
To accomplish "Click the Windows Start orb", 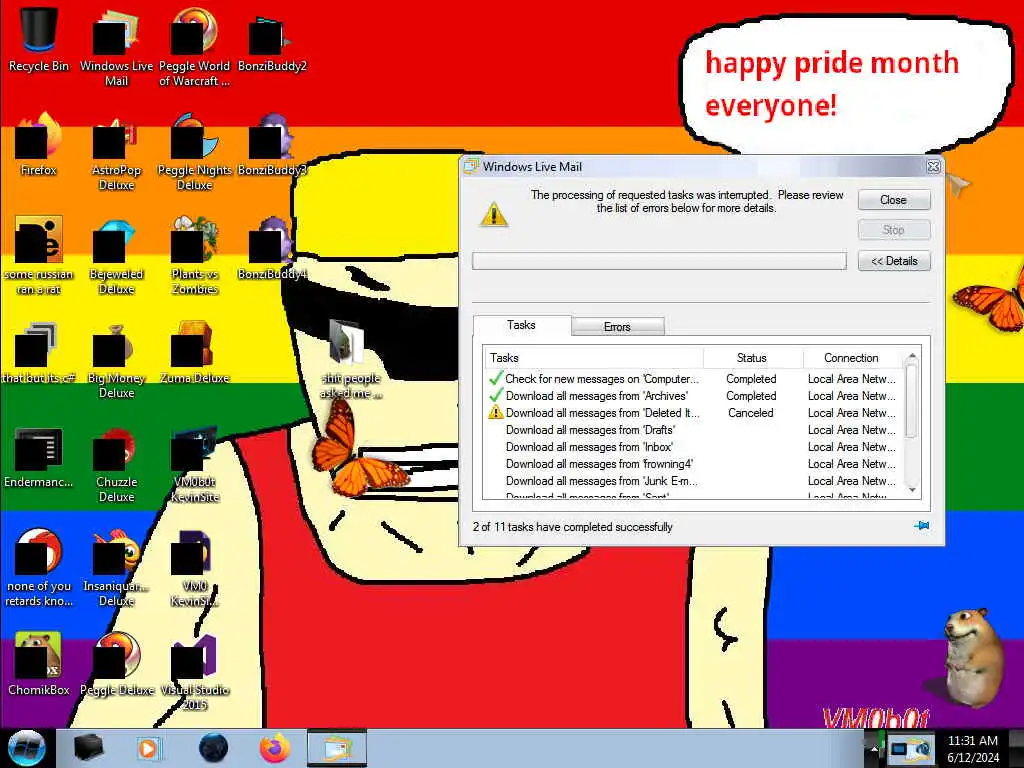I will [x=27, y=748].
